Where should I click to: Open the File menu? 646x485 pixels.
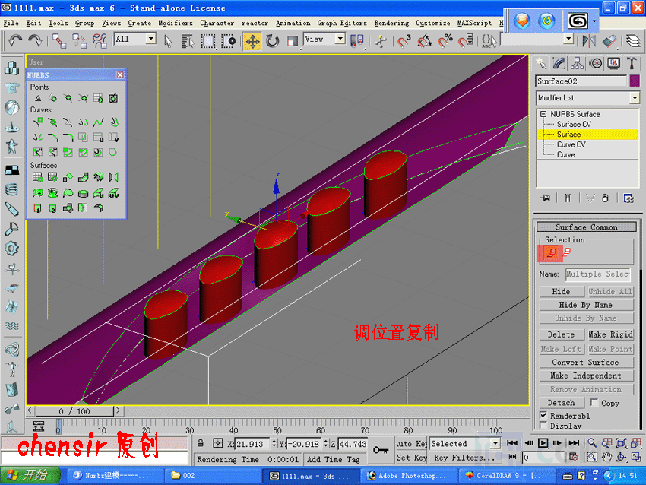pos(11,23)
